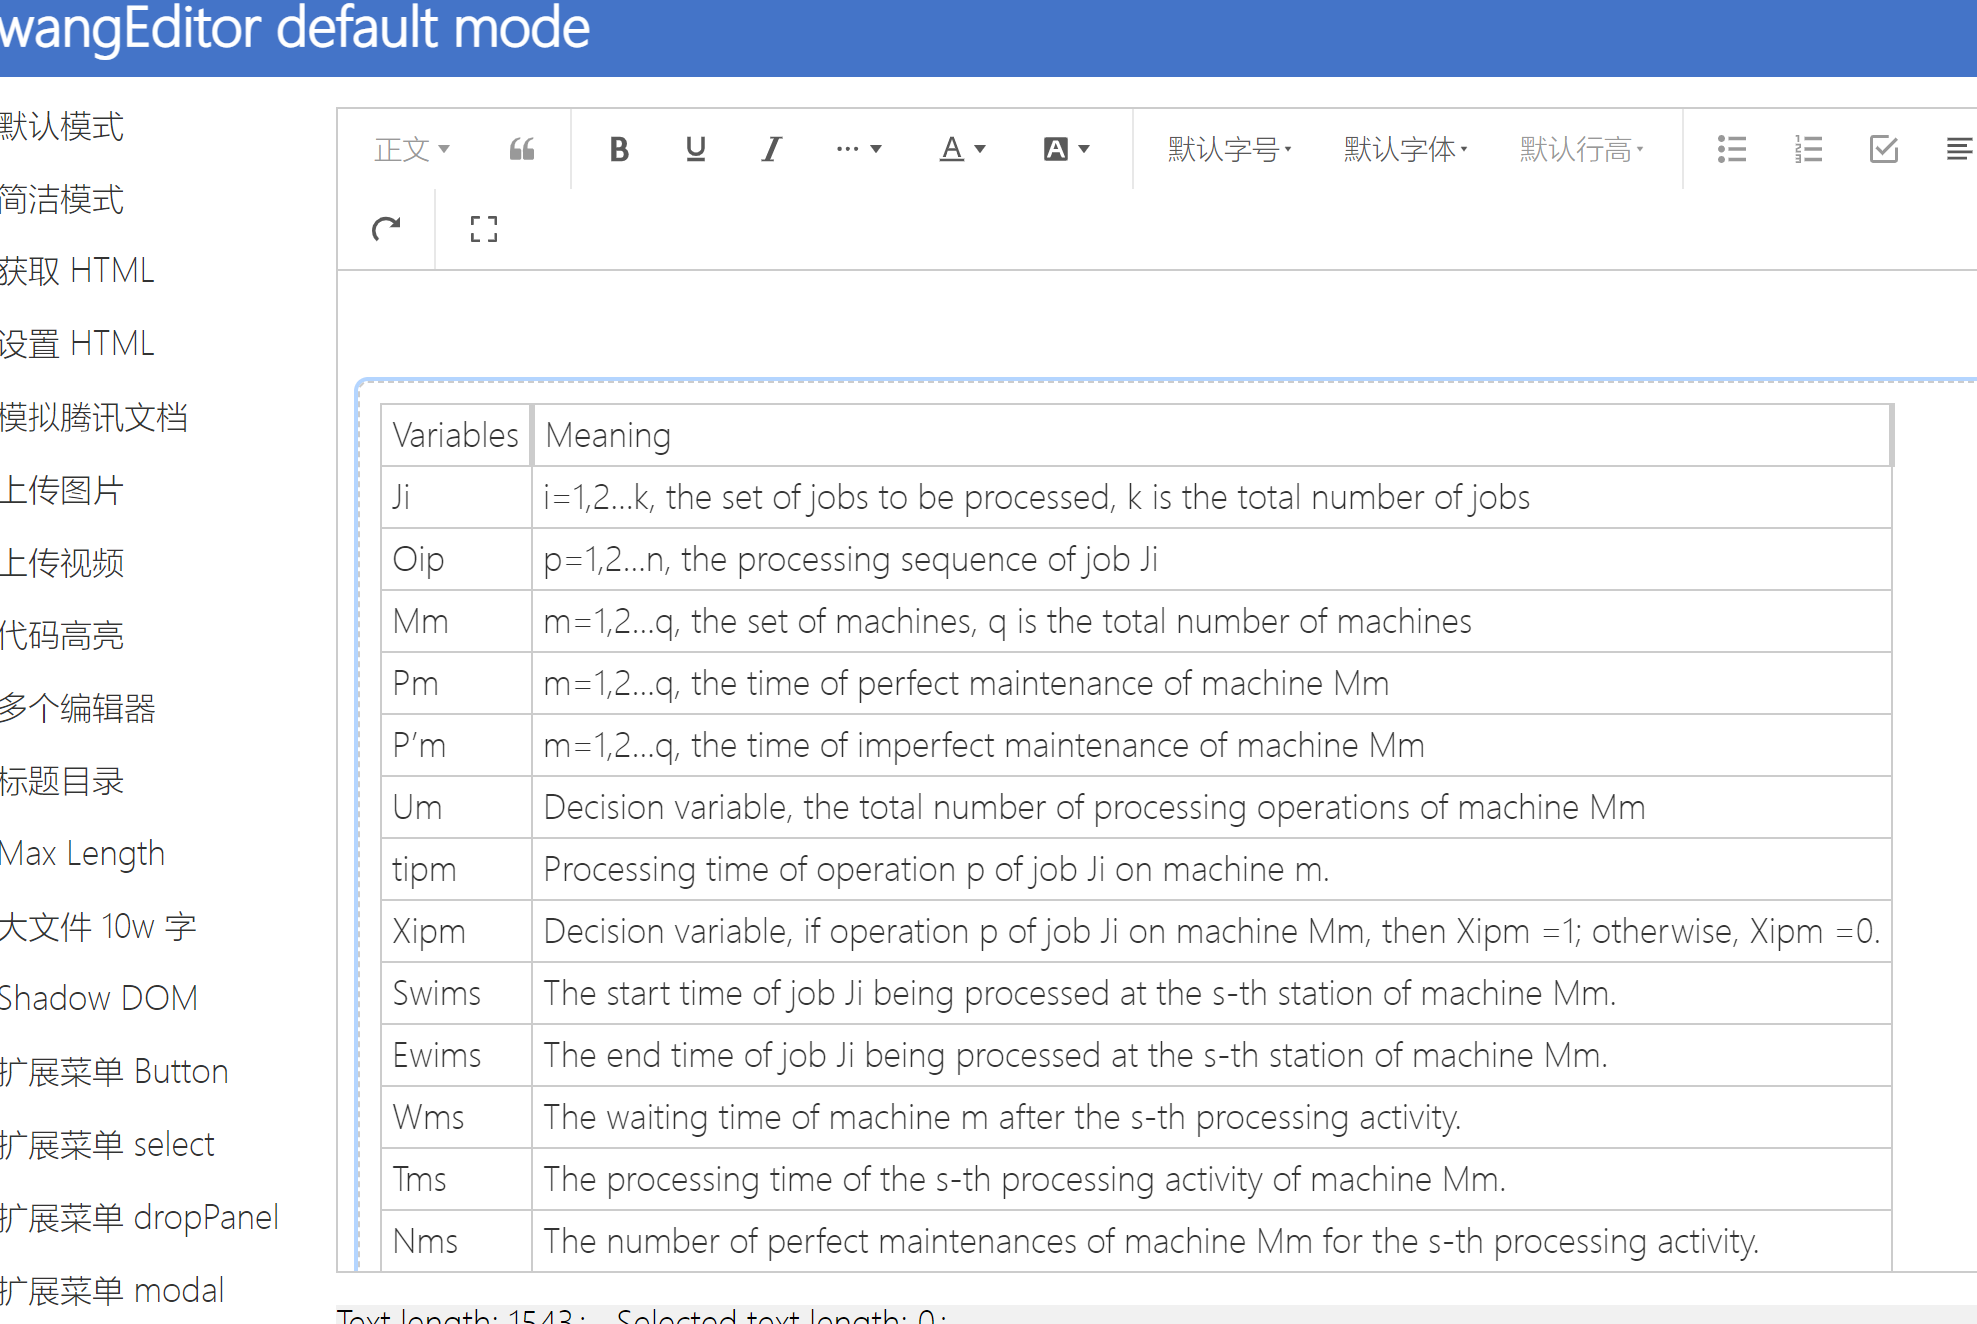Open the 获取 HTML page

pyautogui.click(x=76, y=271)
